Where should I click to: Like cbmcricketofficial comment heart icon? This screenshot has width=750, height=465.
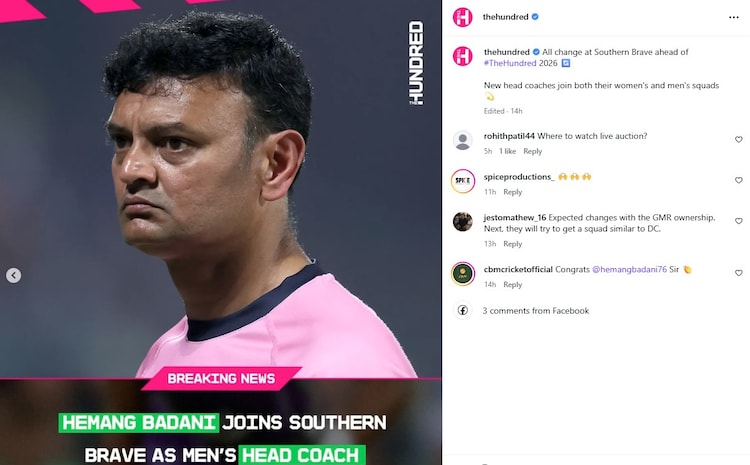coord(739,273)
